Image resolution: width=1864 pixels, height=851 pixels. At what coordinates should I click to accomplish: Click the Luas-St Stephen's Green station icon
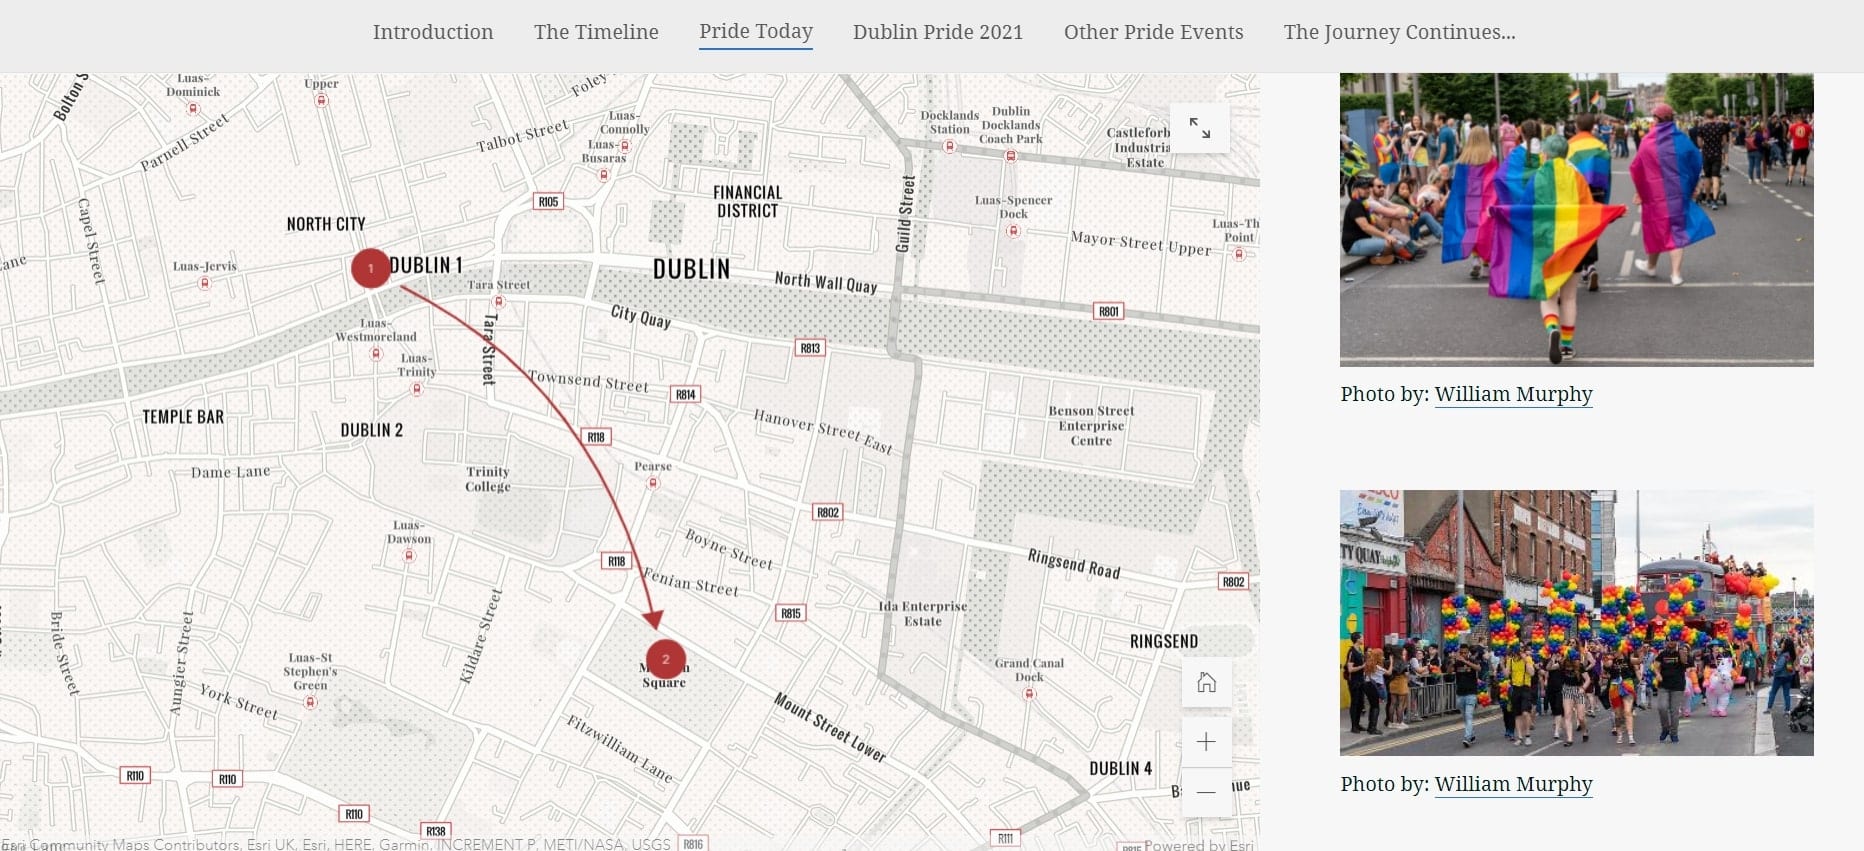311,702
